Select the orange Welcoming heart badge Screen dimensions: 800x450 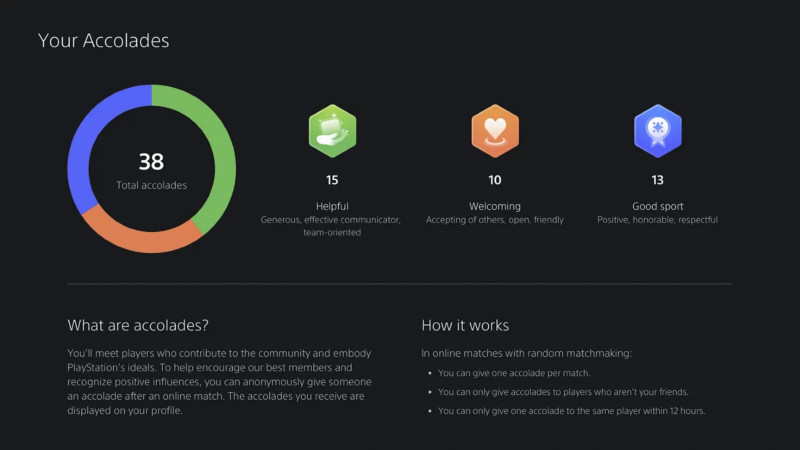(495, 131)
